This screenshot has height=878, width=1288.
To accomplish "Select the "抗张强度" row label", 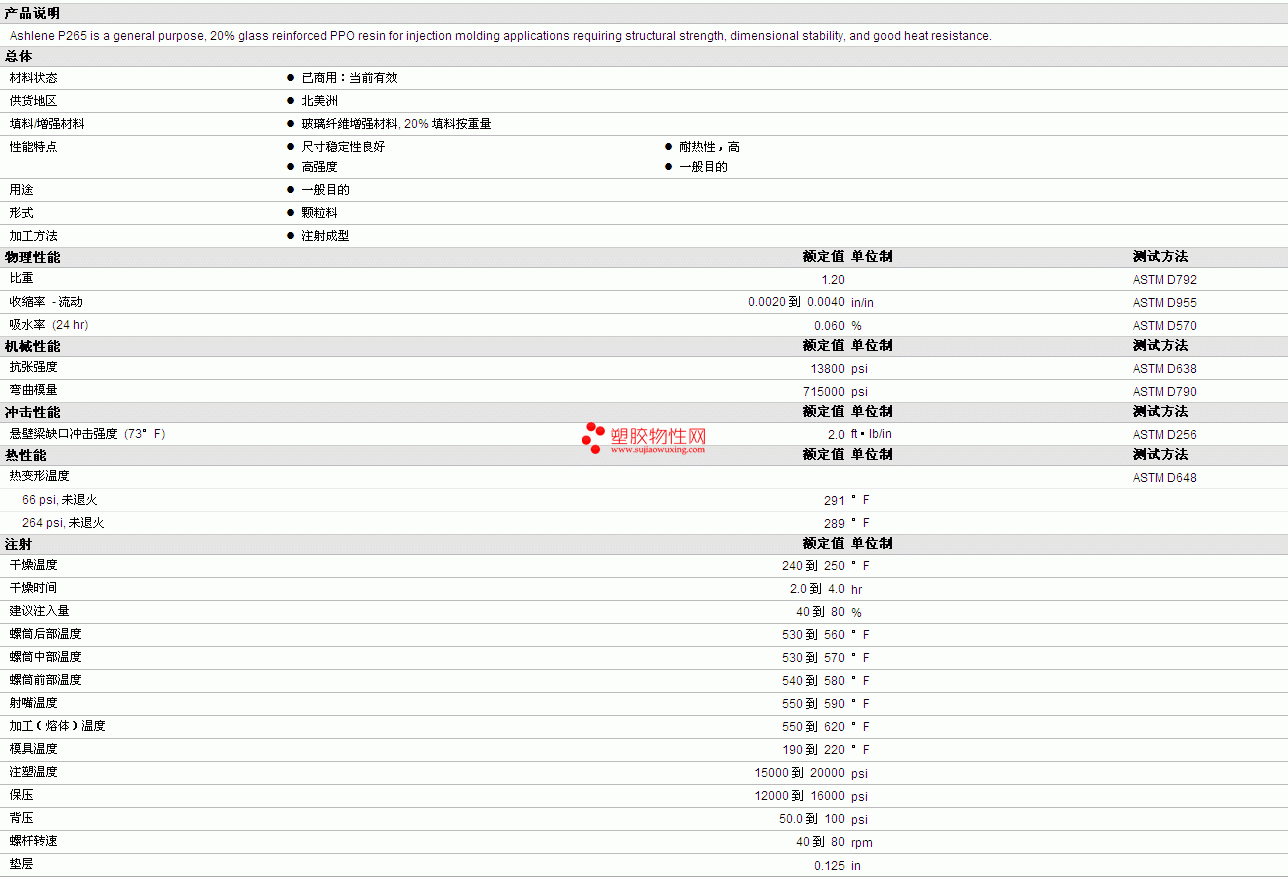I will click(x=34, y=368).
